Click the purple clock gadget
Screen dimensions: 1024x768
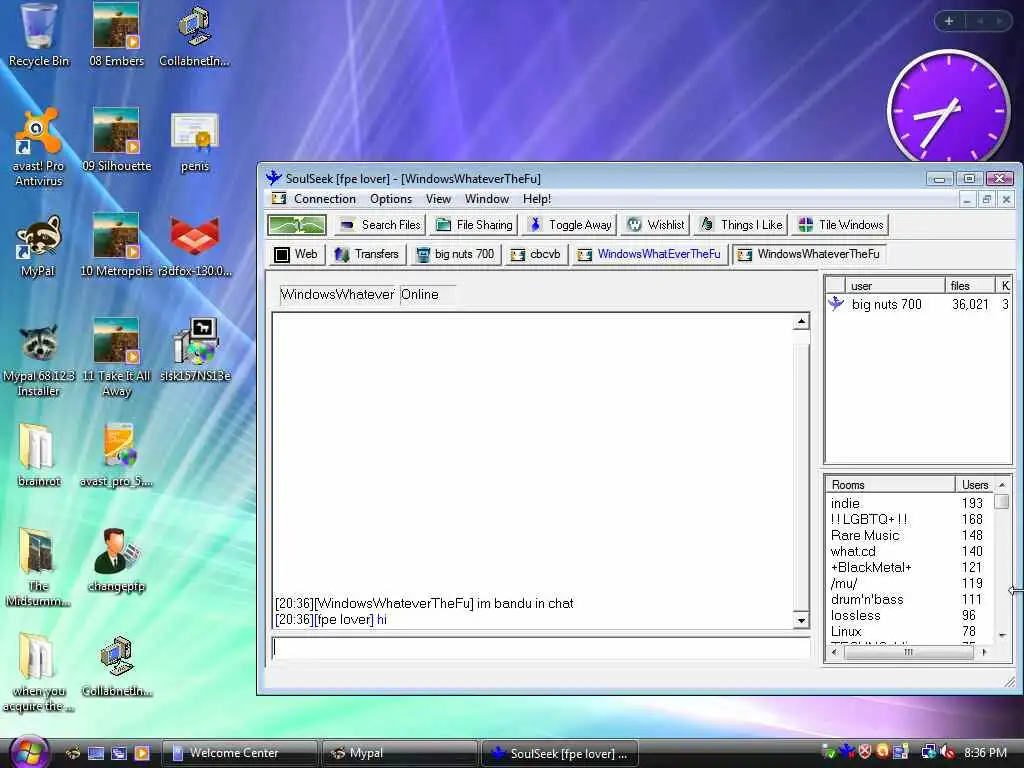coord(948,108)
